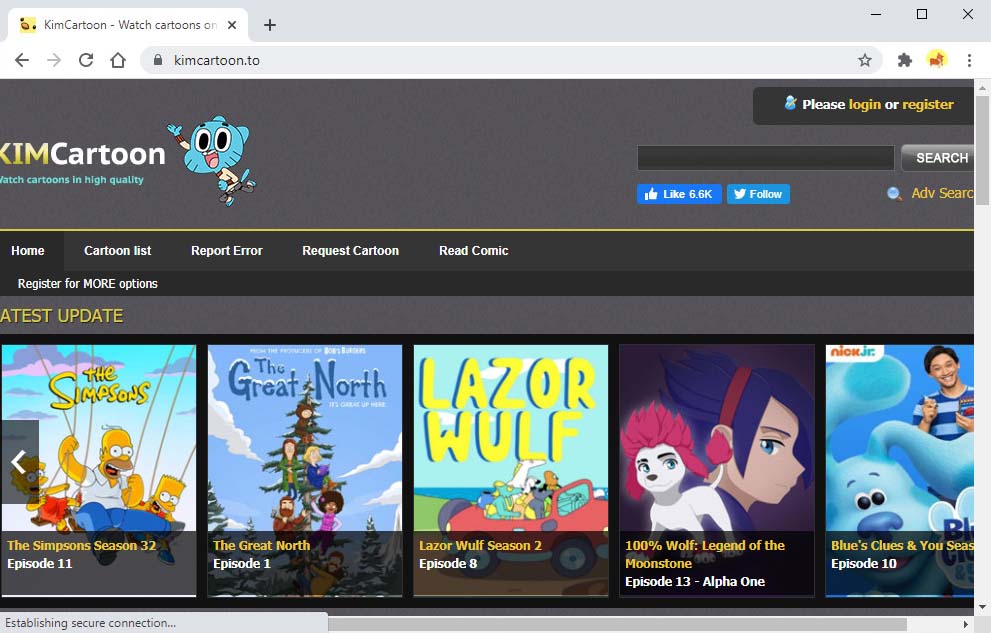
Task: Open the Cartoon list menu
Action: point(118,251)
